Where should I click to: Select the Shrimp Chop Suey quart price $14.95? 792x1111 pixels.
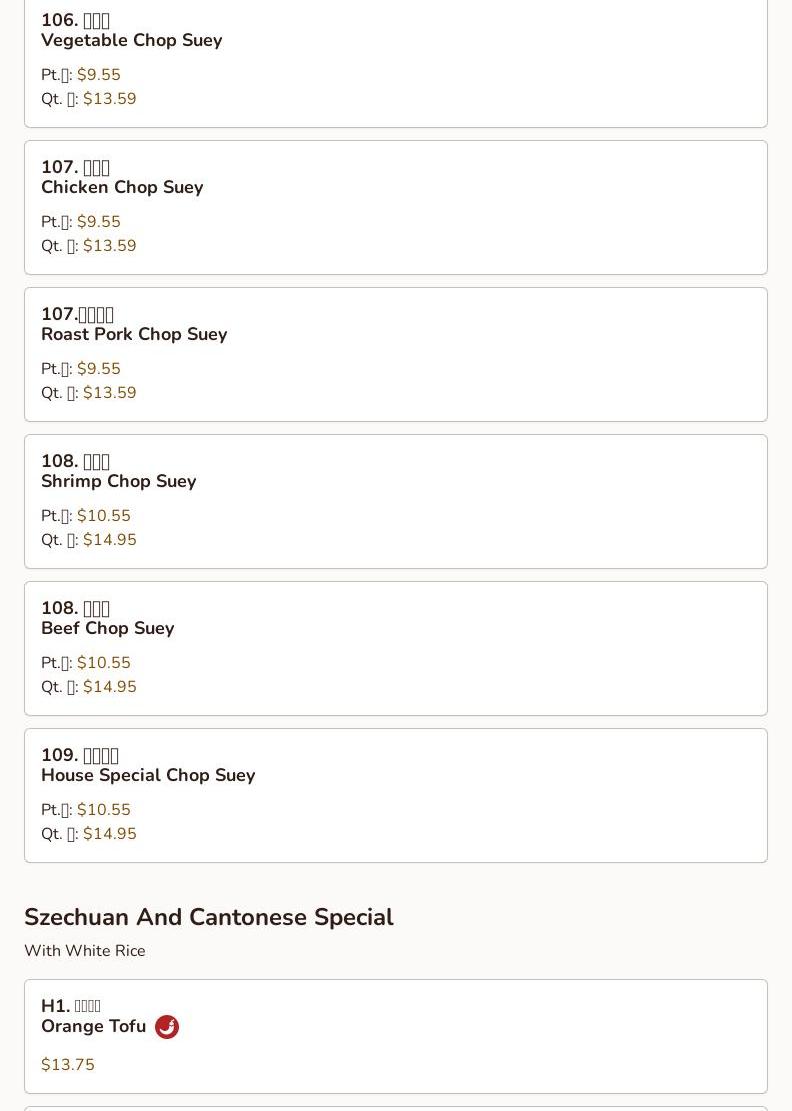[110, 539]
